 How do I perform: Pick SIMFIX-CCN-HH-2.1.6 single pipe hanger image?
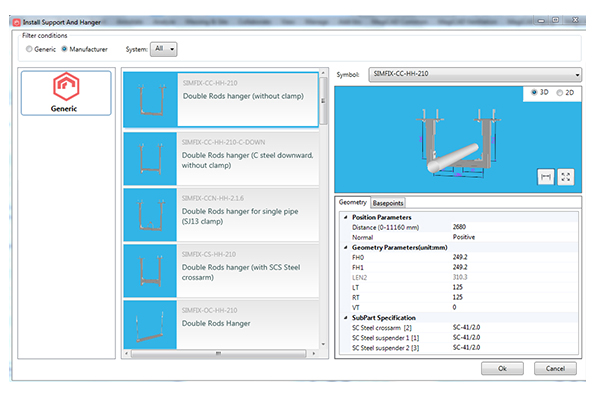[x=150, y=215]
